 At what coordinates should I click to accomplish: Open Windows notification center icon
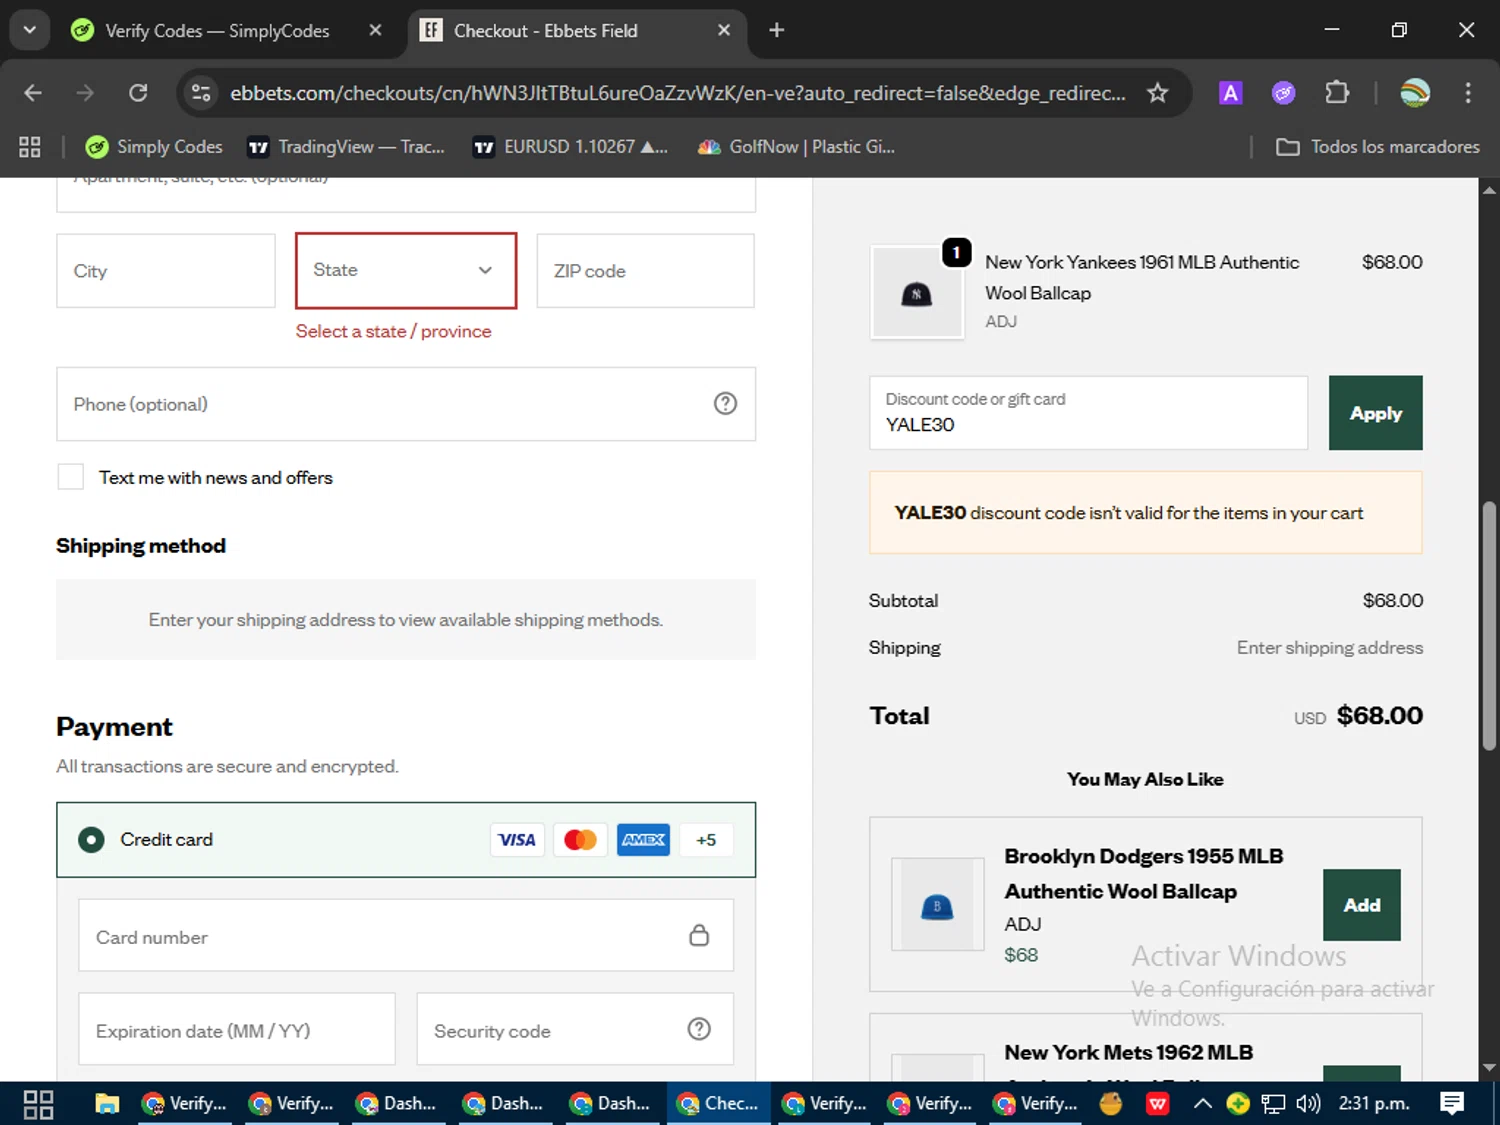point(1452,1104)
